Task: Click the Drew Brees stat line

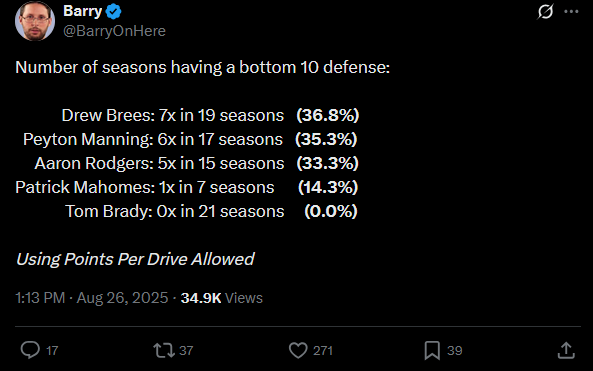Action: pos(210,115)
